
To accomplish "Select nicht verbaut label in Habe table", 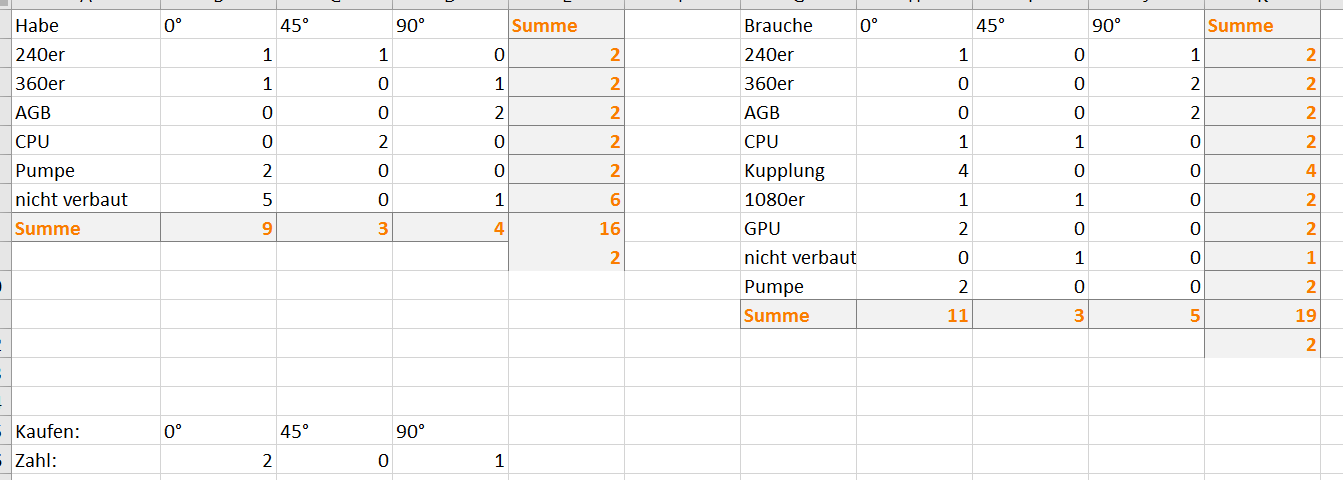I will 86,199.
